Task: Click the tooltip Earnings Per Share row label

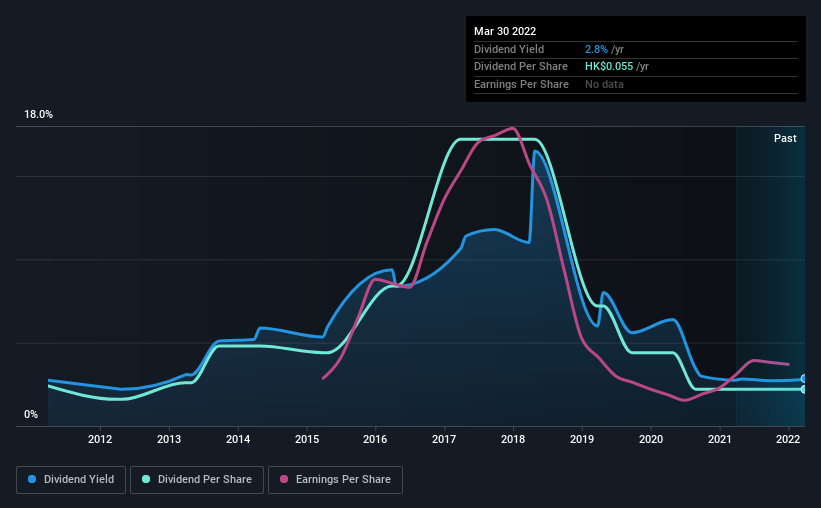Action: pos(521,84)
